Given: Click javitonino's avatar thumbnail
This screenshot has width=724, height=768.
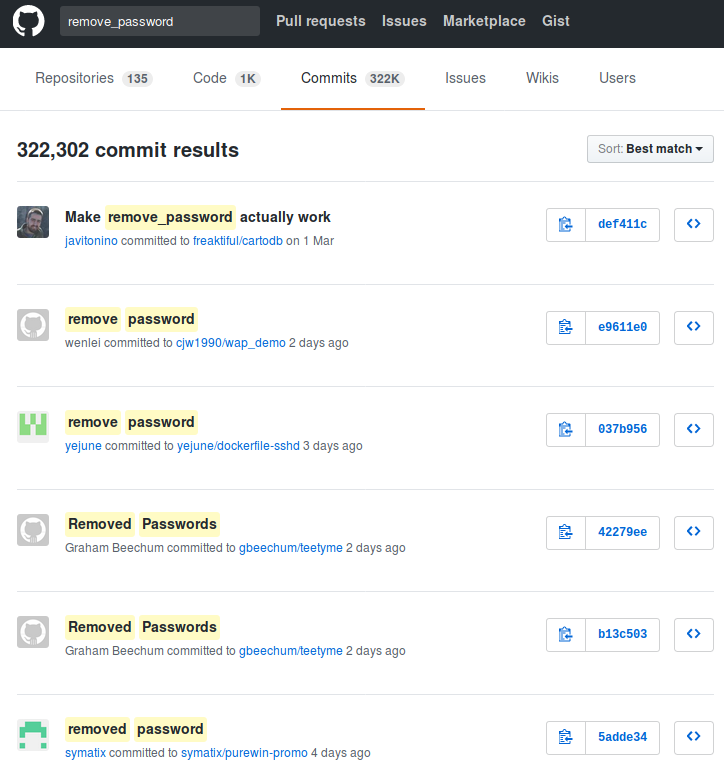Looking at the screenshot, I should [33, 222].
